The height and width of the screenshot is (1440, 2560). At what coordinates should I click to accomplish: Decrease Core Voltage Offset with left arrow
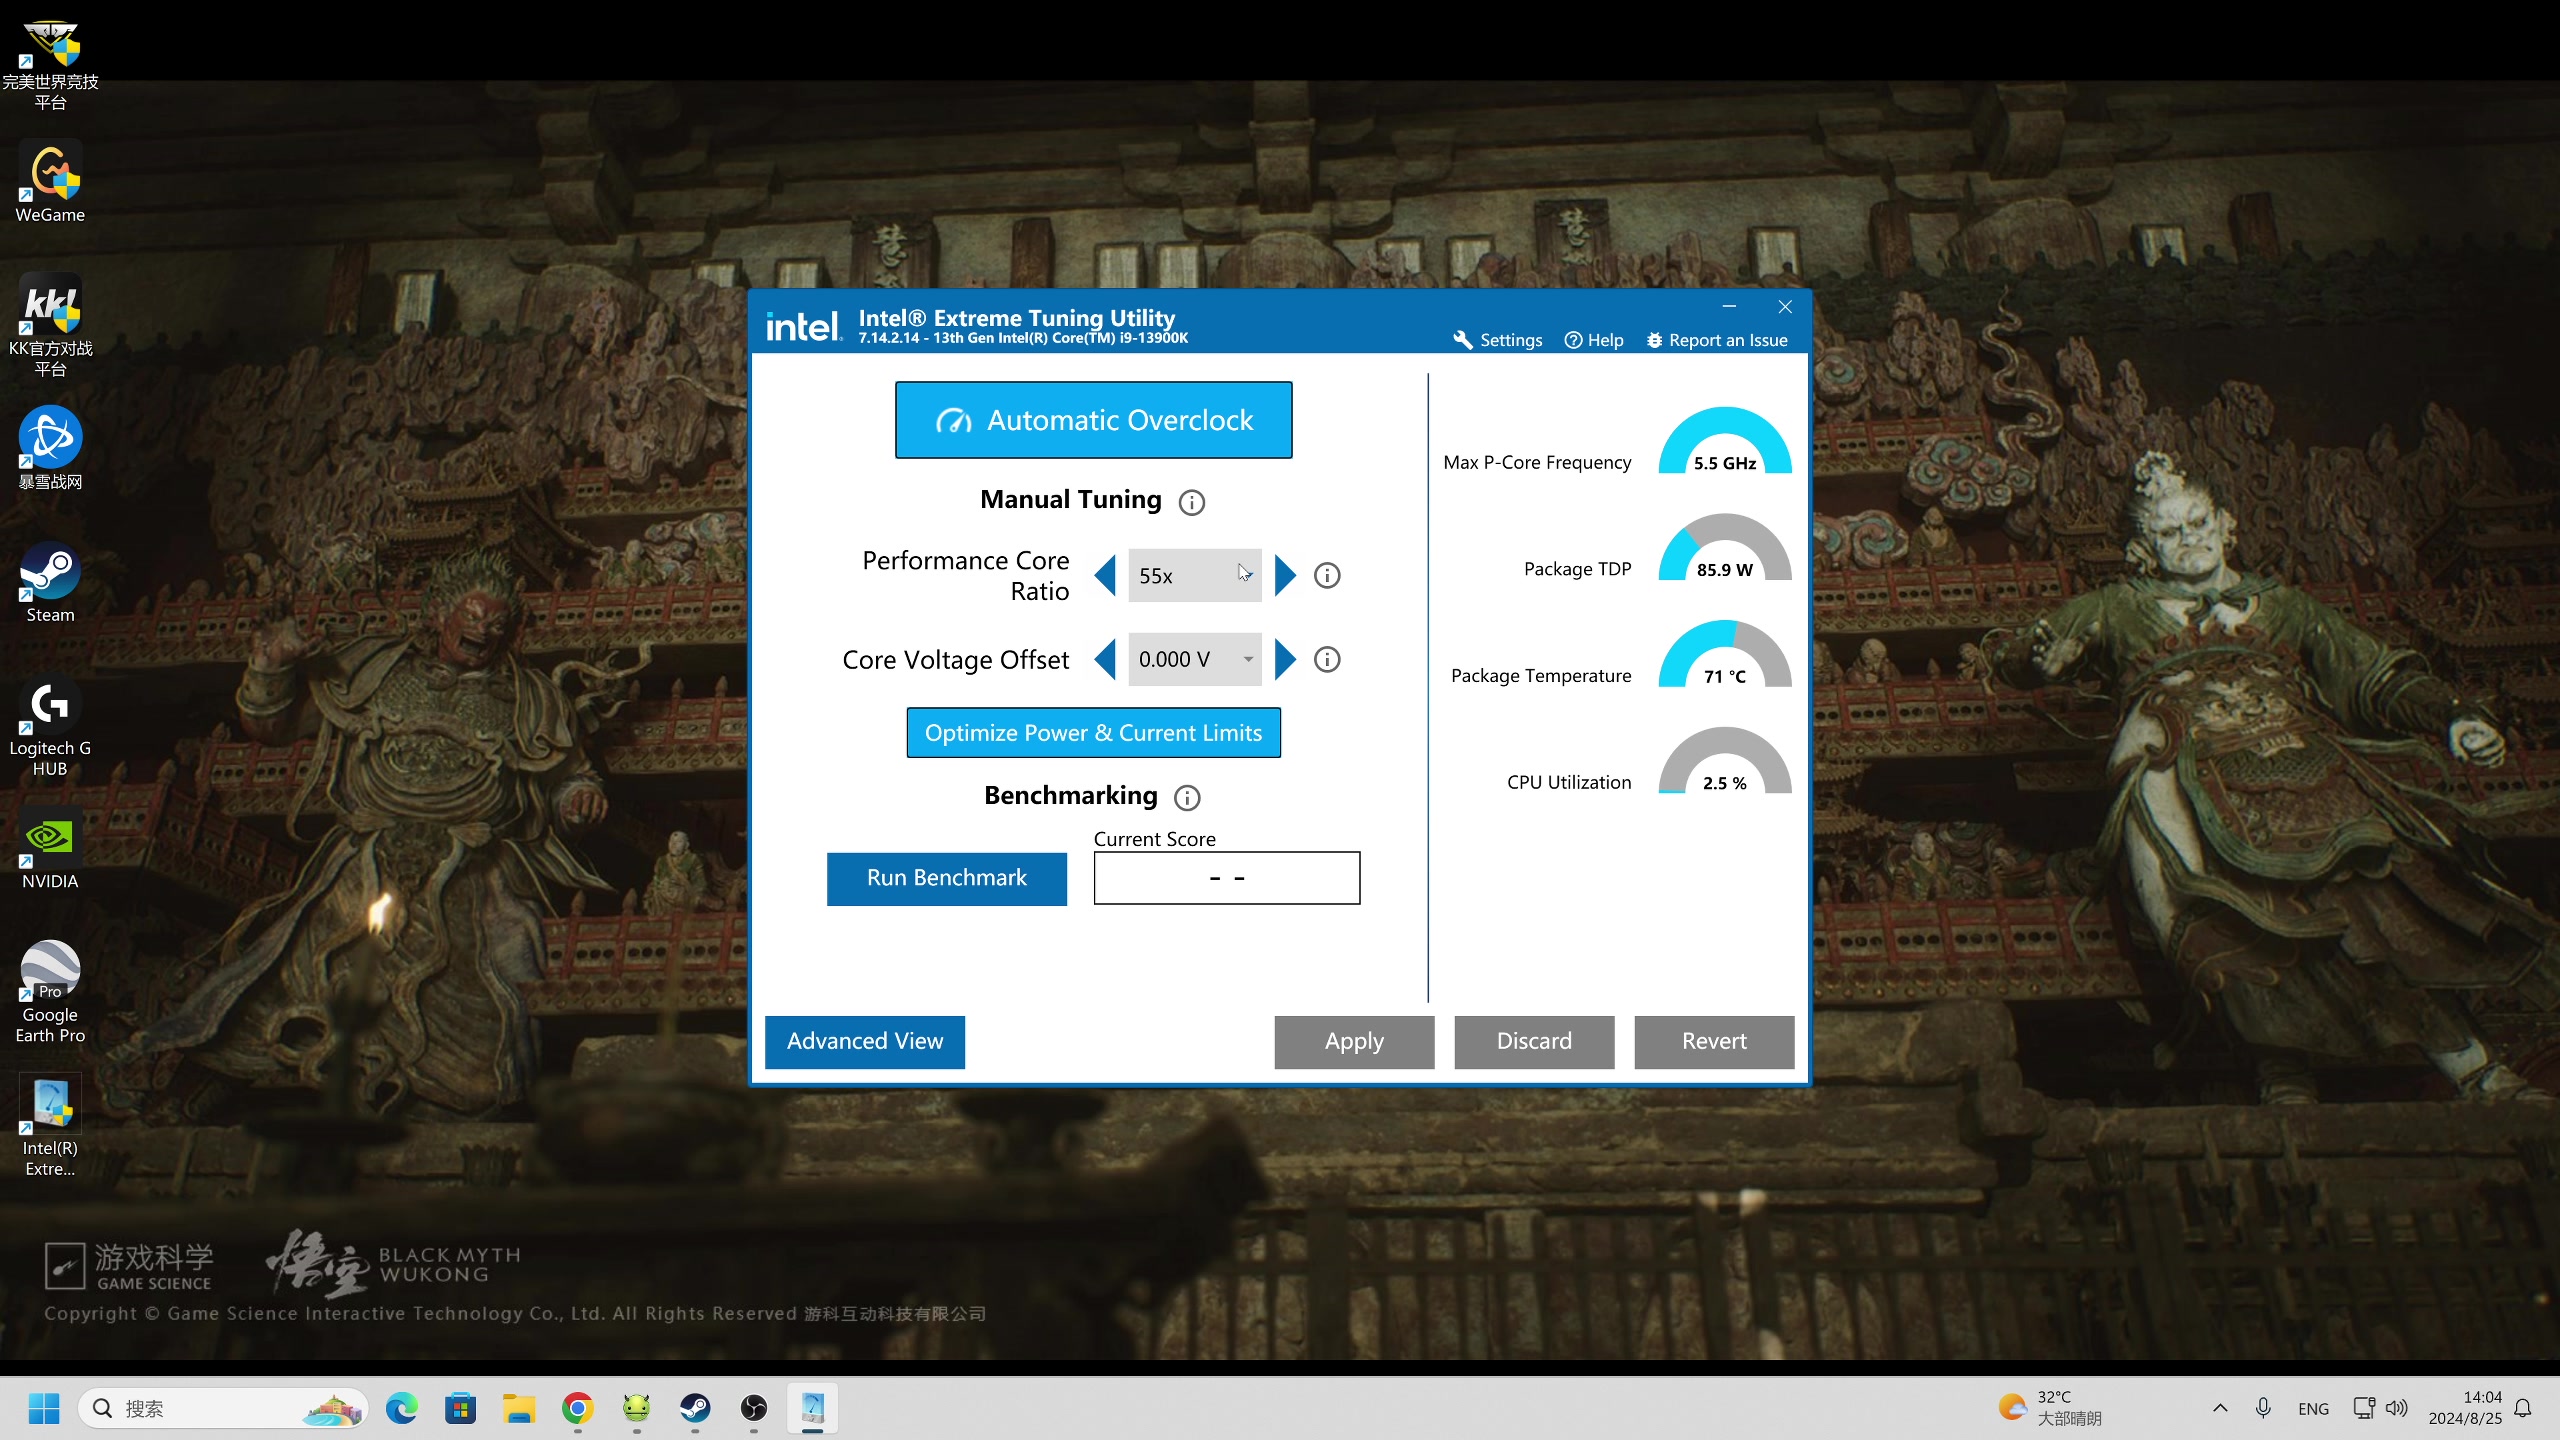(x=1105, y=659)
